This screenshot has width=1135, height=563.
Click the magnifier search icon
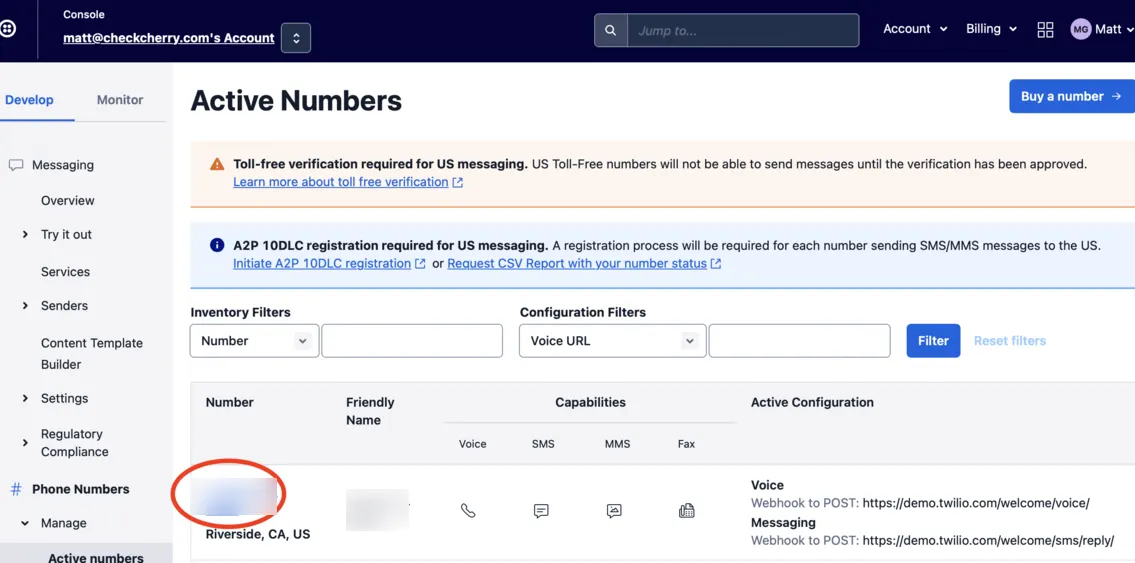pyautogui.click(x=611, y=30)
